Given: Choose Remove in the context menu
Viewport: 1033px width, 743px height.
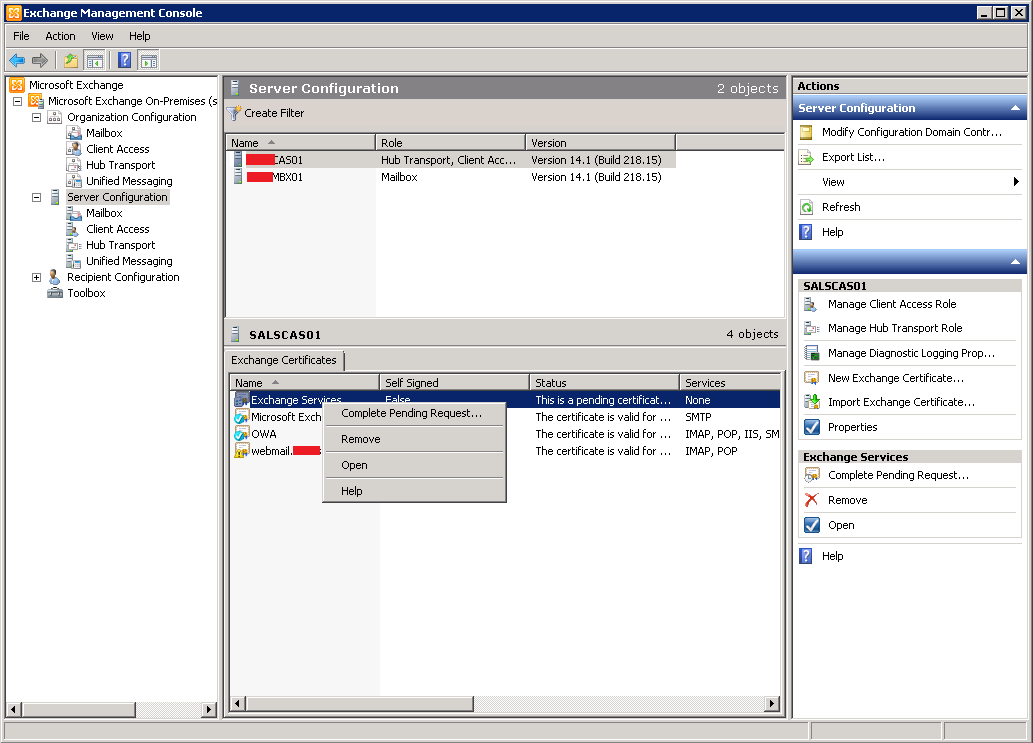Looking at the screenshot, I should click(414, 439).
